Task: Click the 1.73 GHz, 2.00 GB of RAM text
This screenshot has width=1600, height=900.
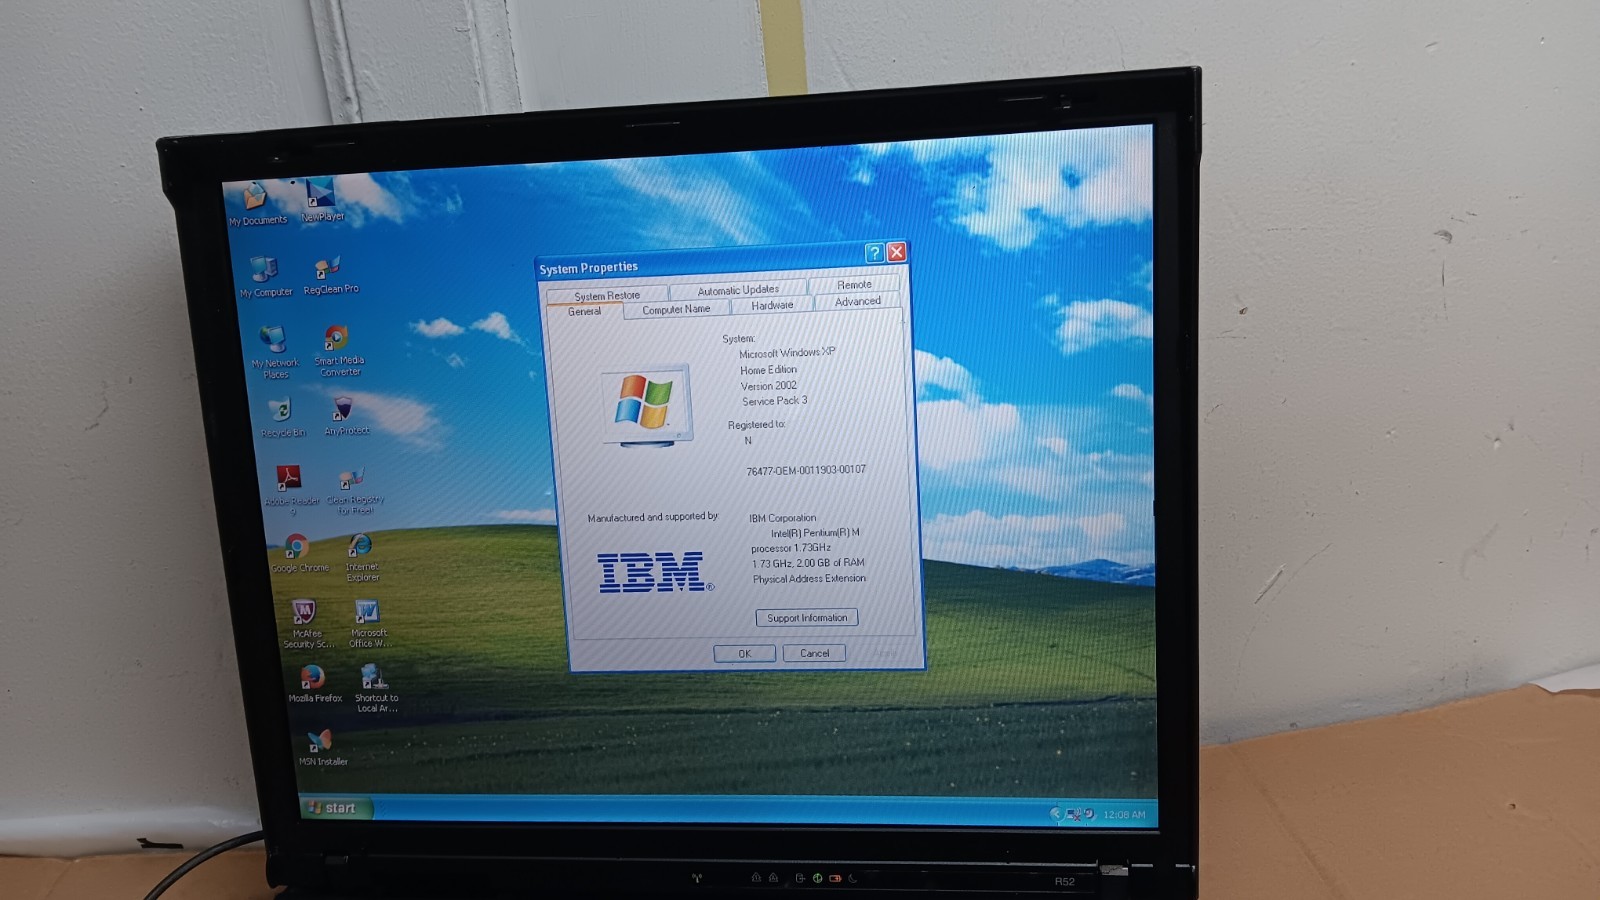Action: coord(808,563)
